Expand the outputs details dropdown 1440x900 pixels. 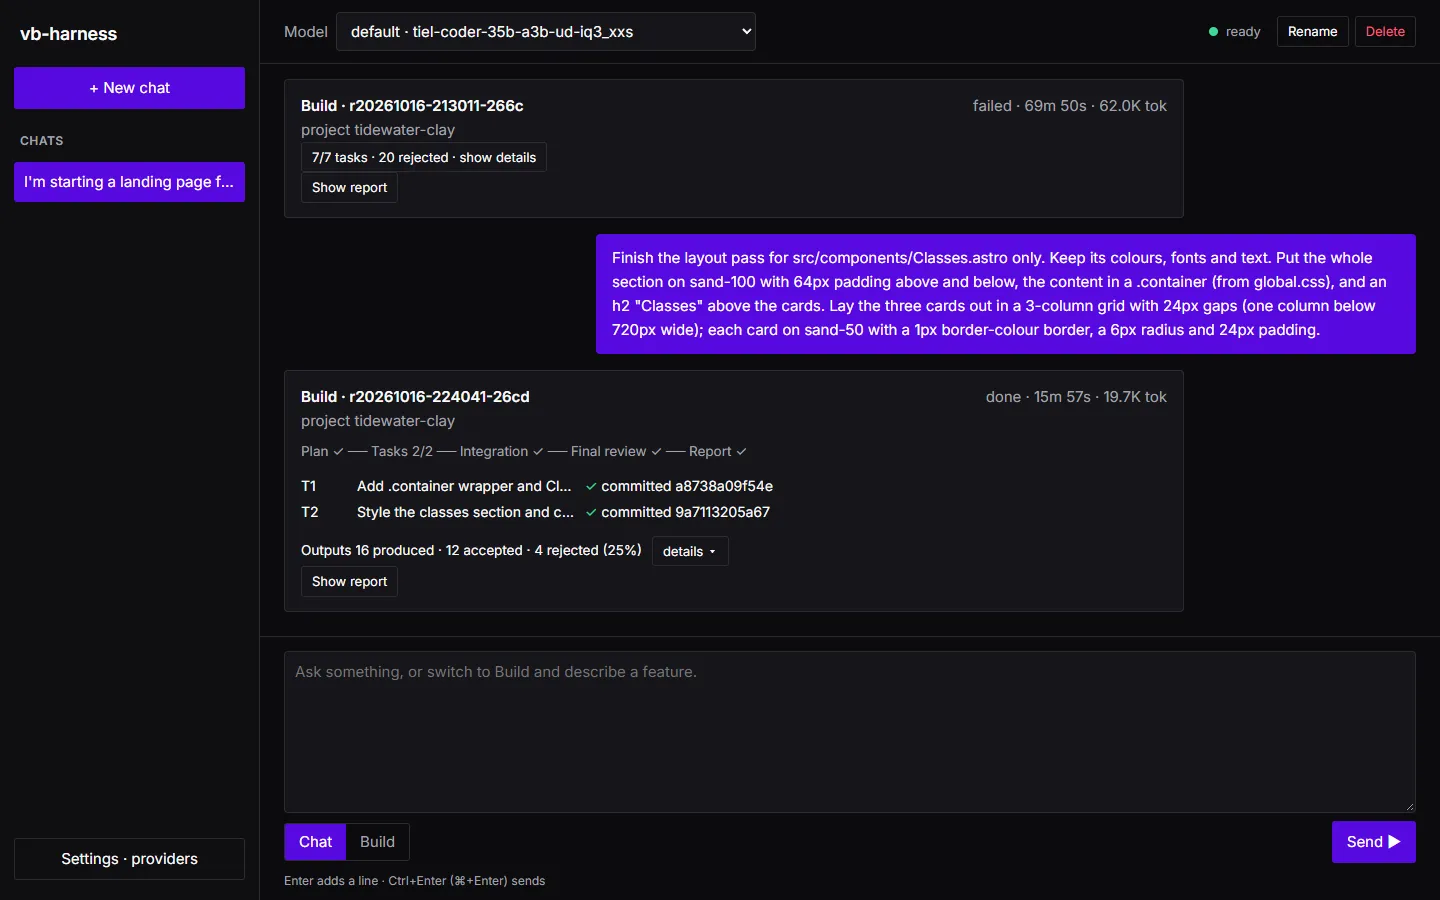tap(690, 552)
